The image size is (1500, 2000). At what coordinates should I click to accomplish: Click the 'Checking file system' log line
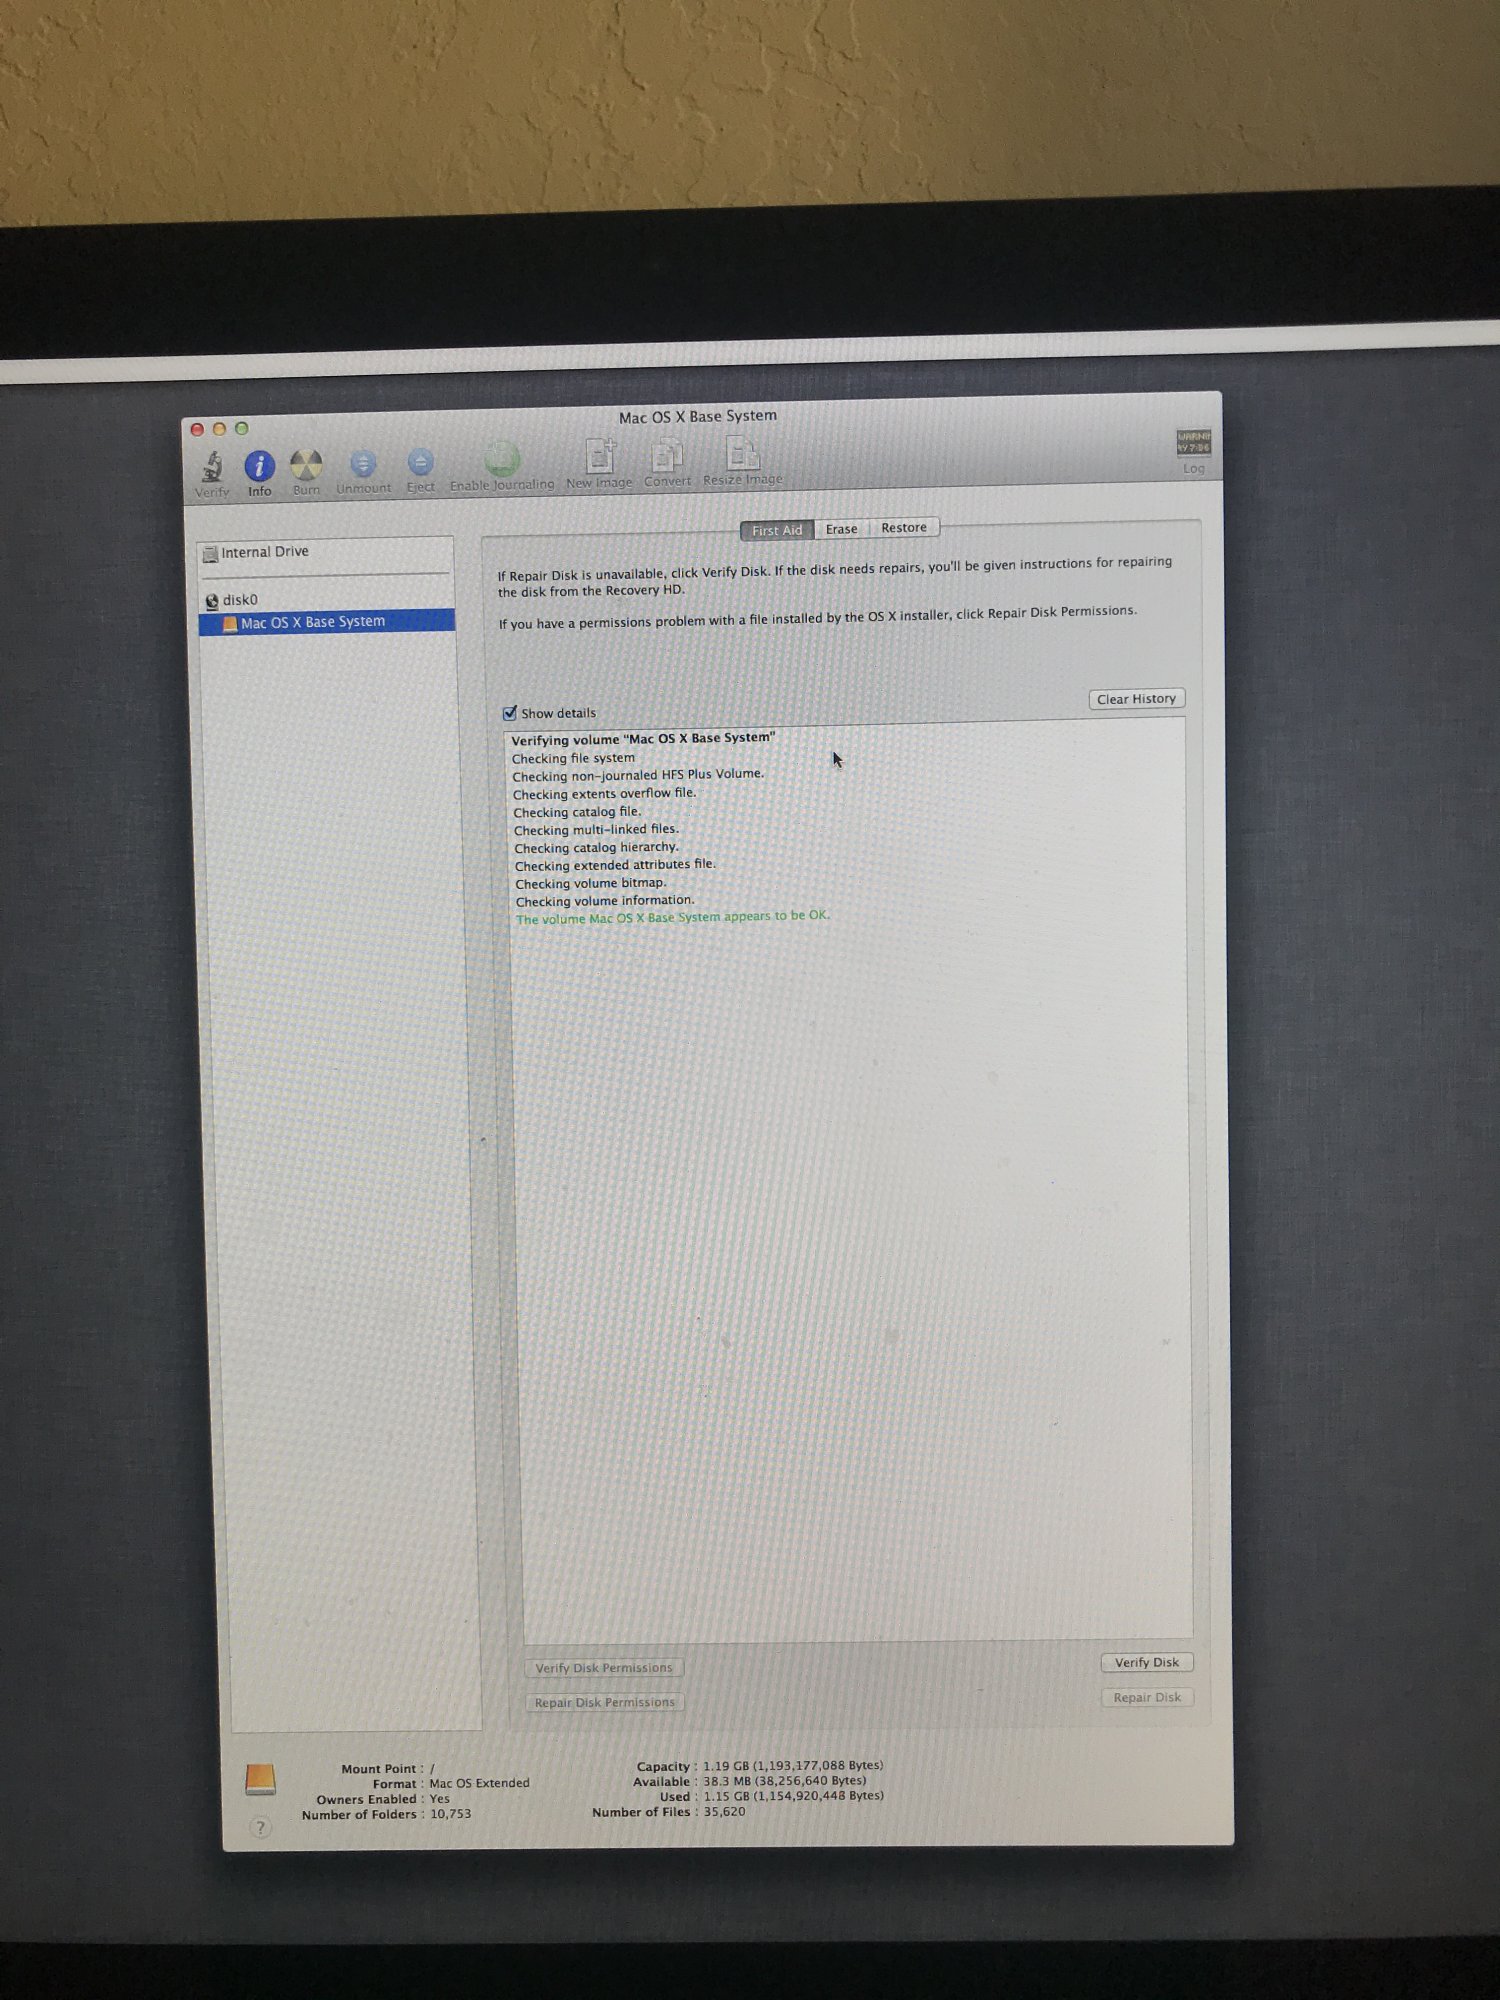point(573,758)
